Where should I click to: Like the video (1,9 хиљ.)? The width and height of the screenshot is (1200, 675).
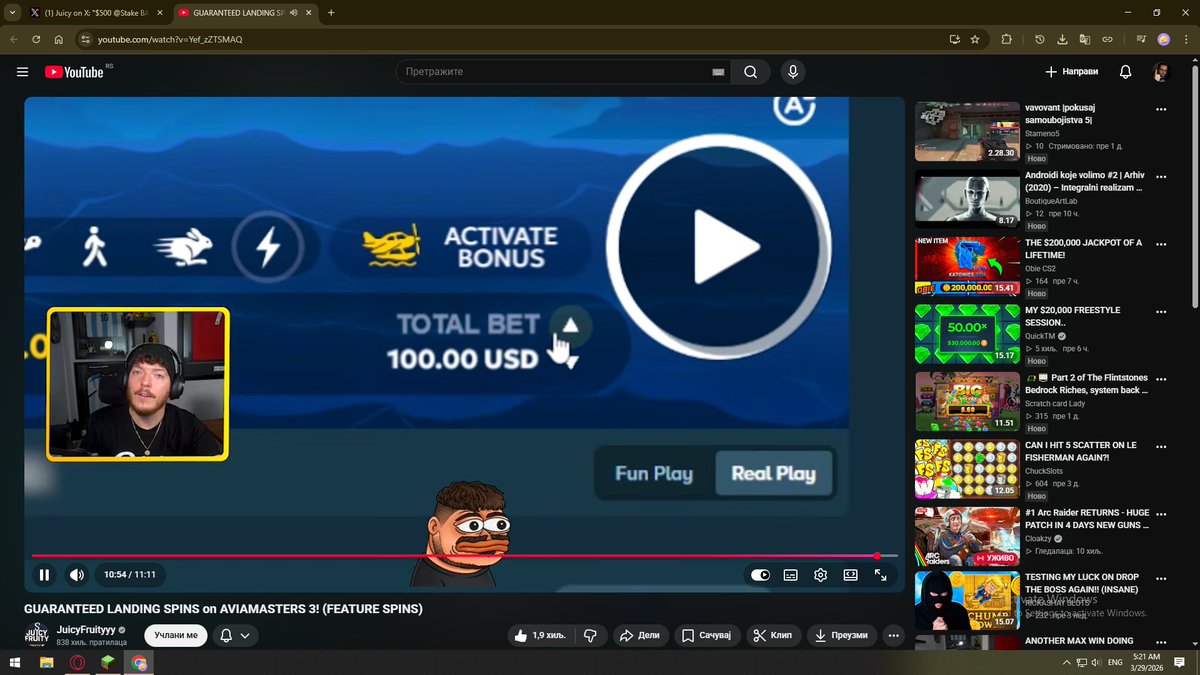[540, 635]
